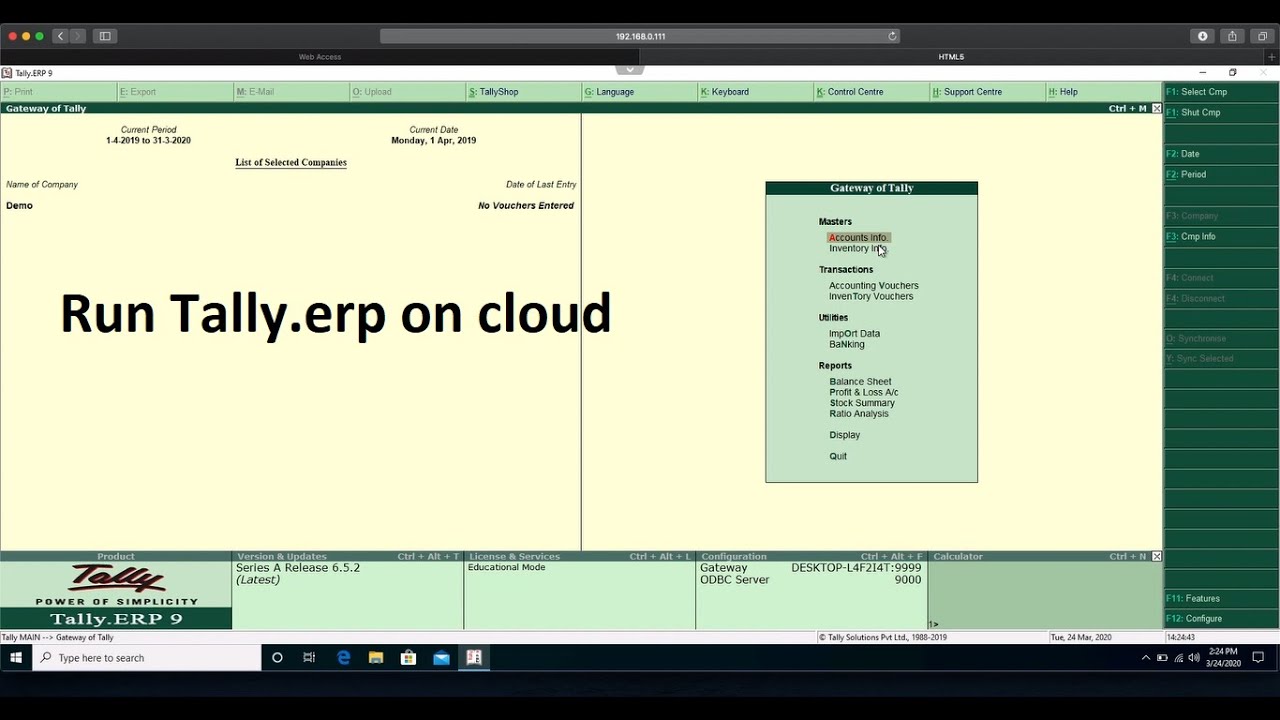This screenshot has height=720, width=1280.
Task: Toggle the browser sidebar icon
Action: click(x=104, y=36)
